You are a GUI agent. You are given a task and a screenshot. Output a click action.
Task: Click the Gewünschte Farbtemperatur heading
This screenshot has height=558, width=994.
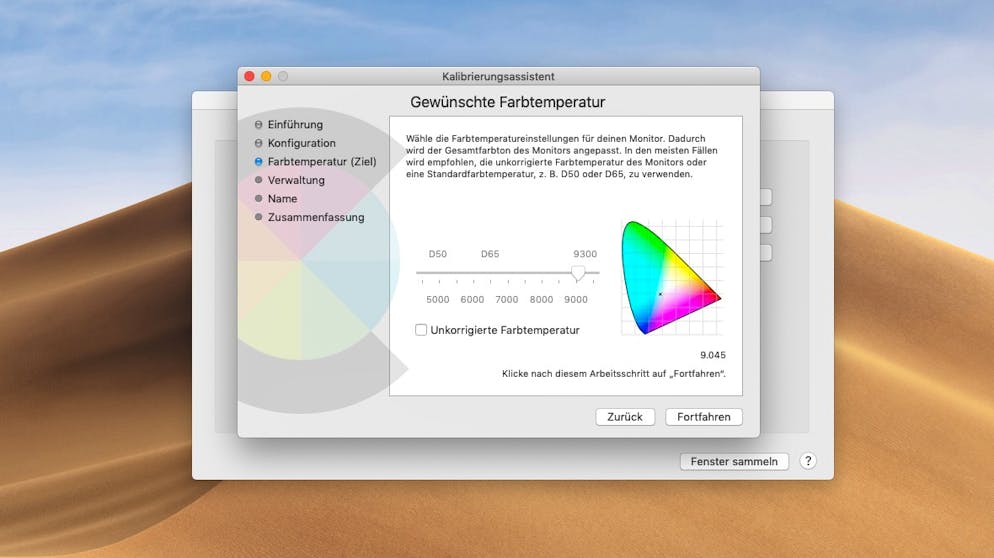(508, 102)
